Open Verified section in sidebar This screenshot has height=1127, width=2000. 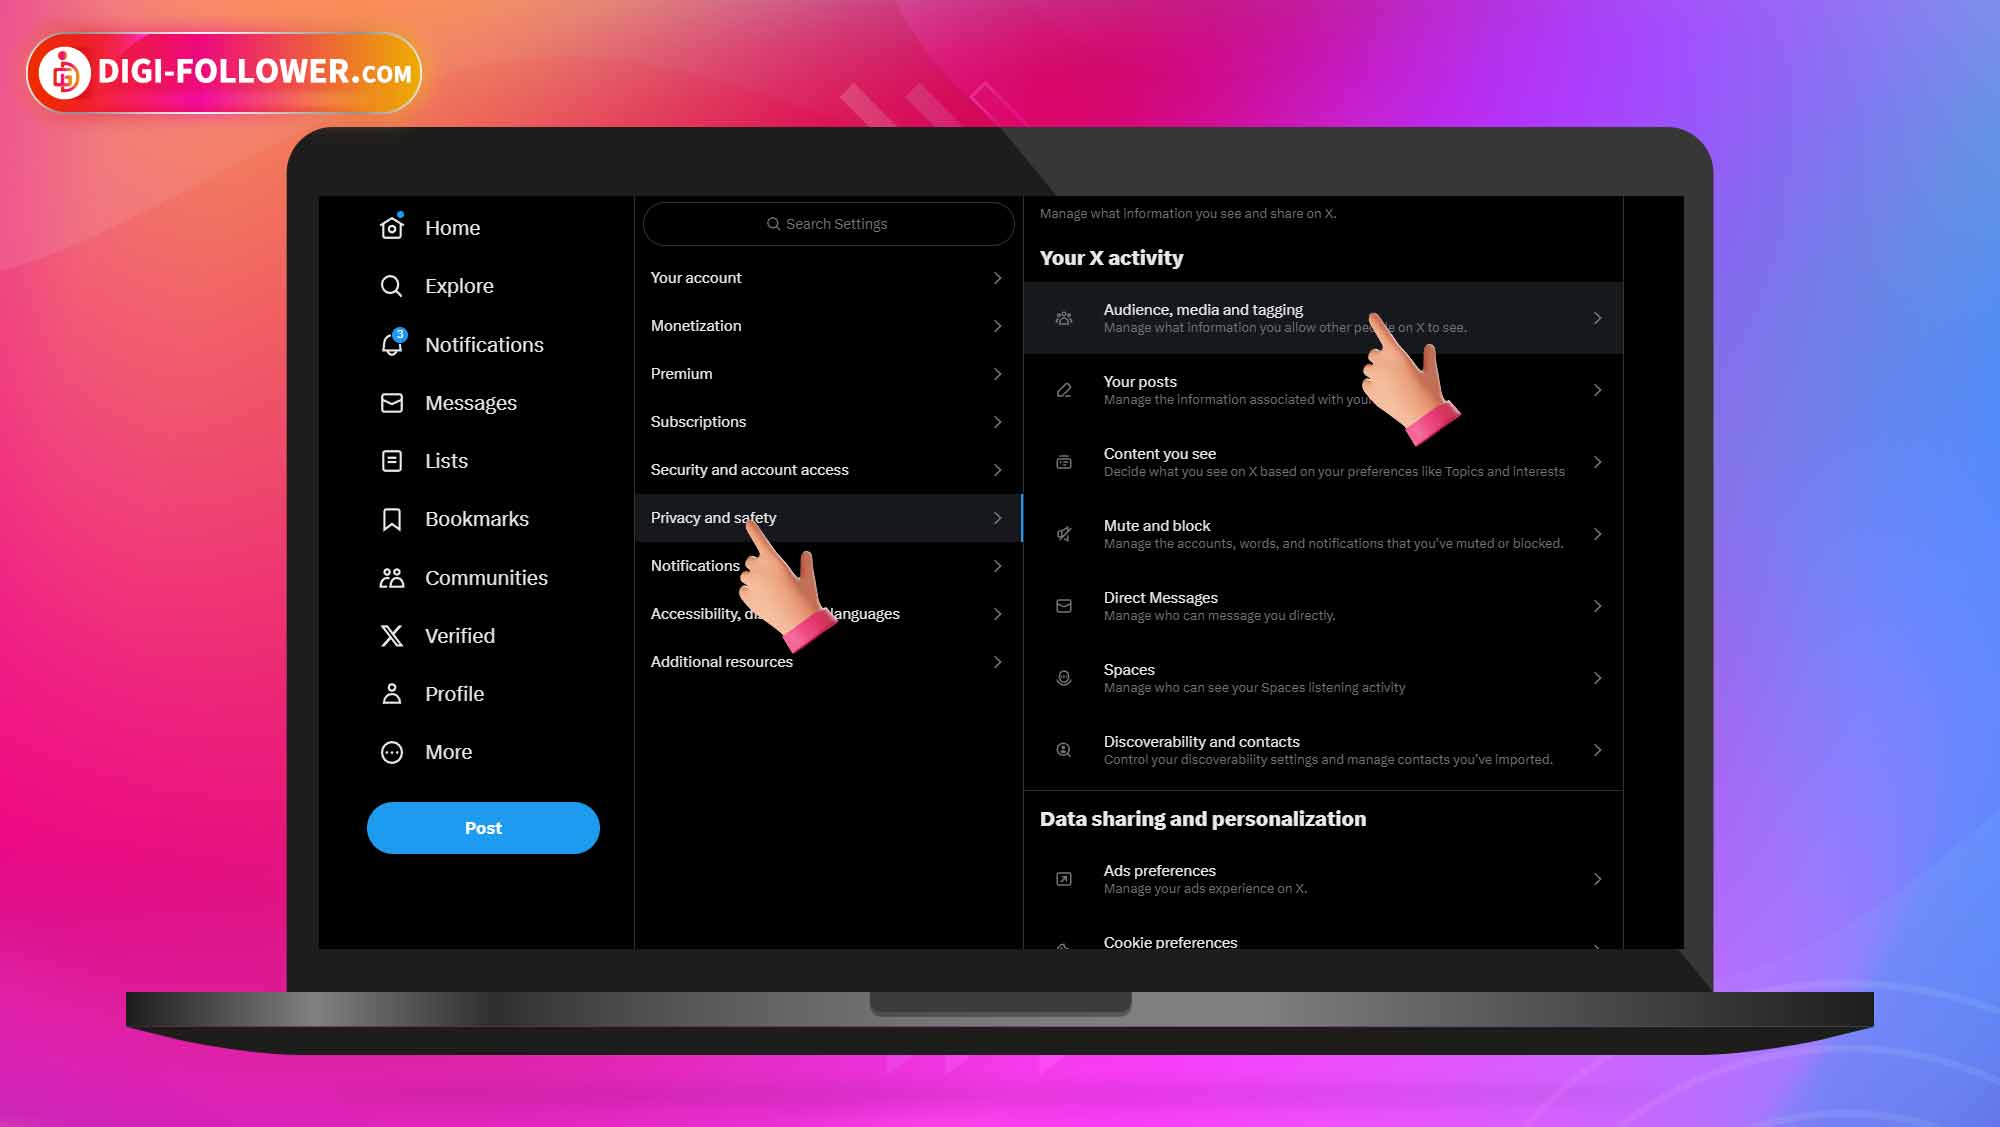pyautogui.click(x=460, y=635)
